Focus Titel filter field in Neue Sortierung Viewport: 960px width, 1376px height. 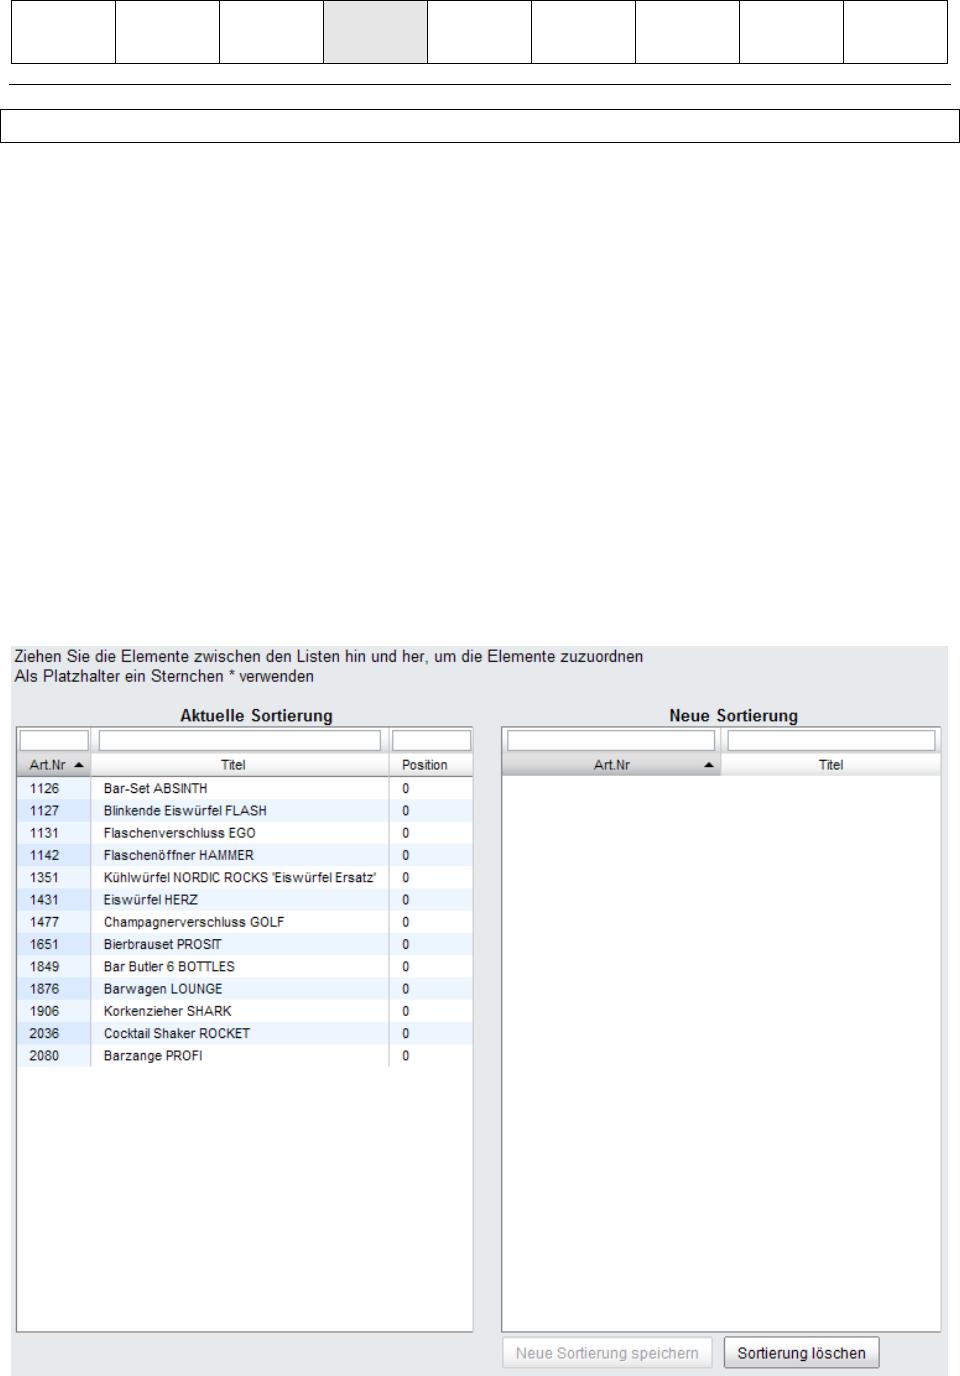coord(831,740)
